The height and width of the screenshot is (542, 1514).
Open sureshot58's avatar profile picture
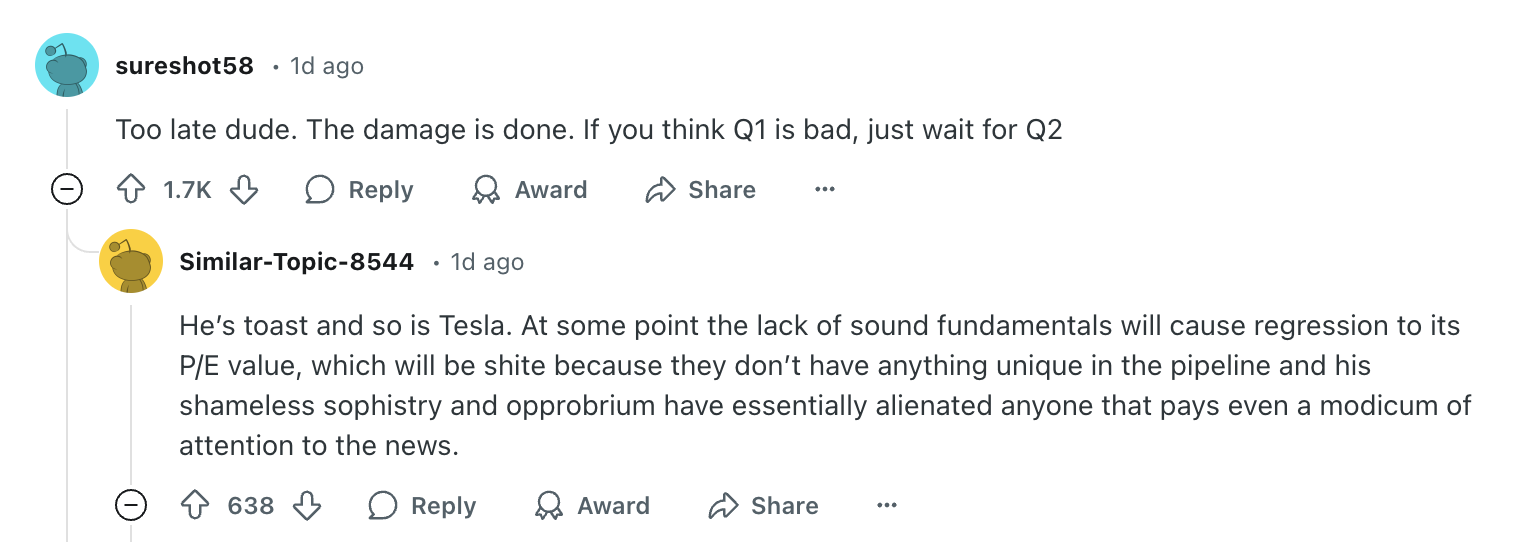pyautogui.click(x=67, y=65)
